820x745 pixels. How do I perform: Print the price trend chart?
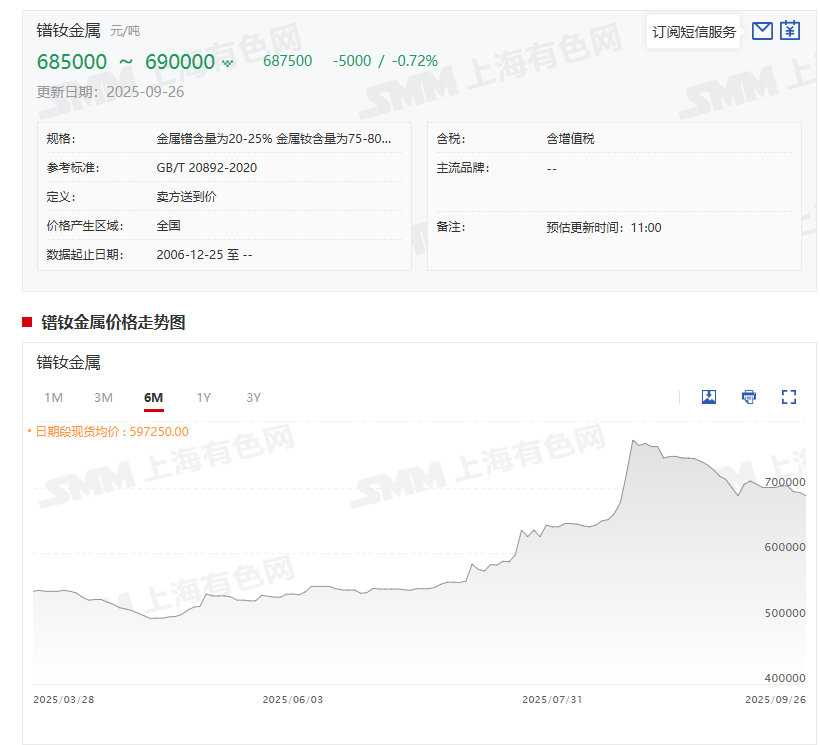coord(749,397)
